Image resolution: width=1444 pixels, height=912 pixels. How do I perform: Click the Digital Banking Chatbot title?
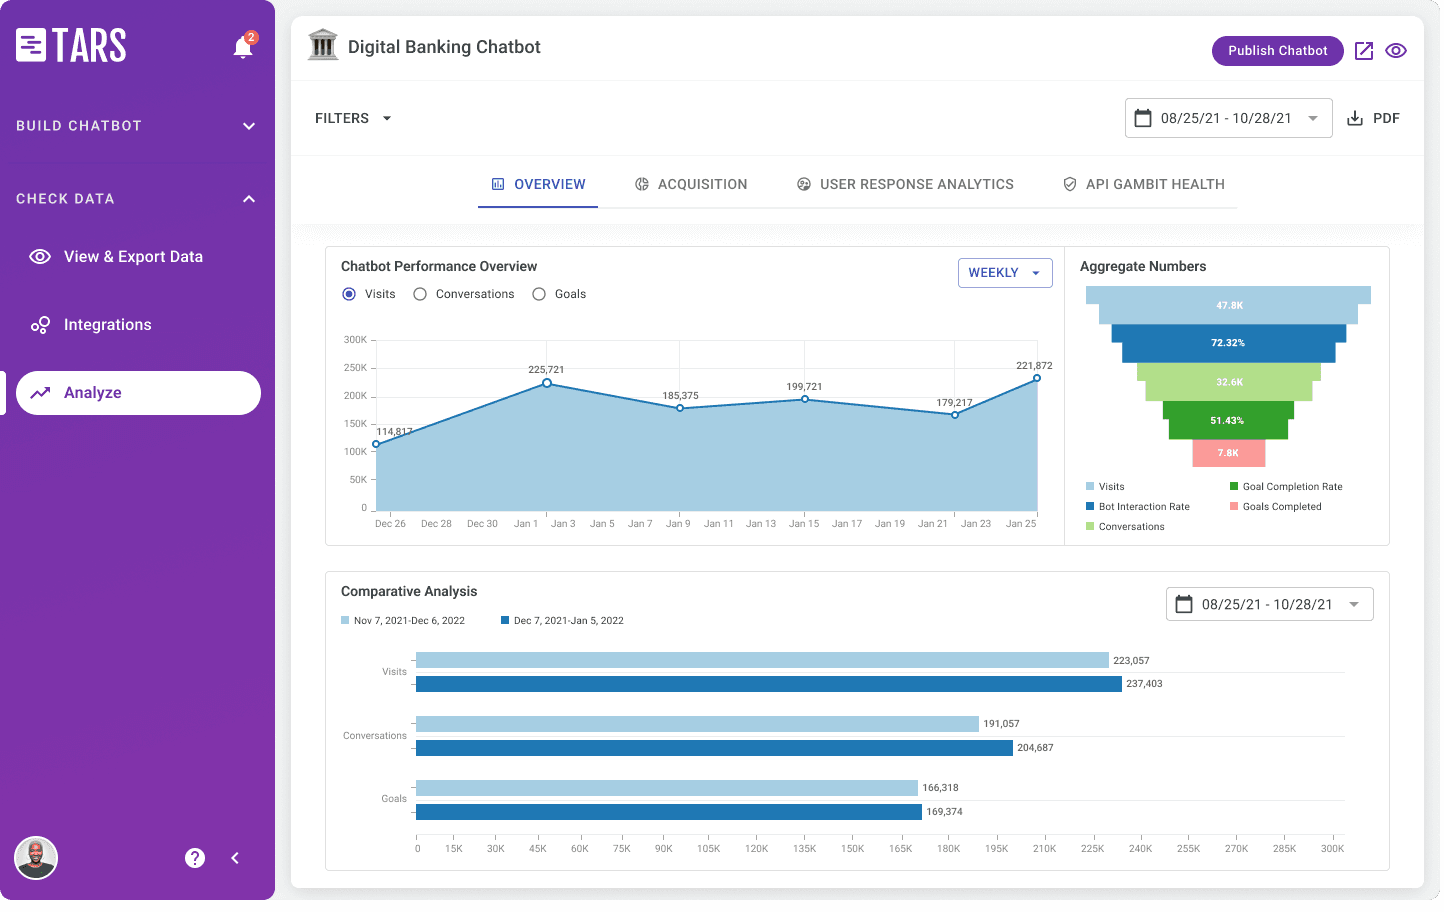click(445, 47)
